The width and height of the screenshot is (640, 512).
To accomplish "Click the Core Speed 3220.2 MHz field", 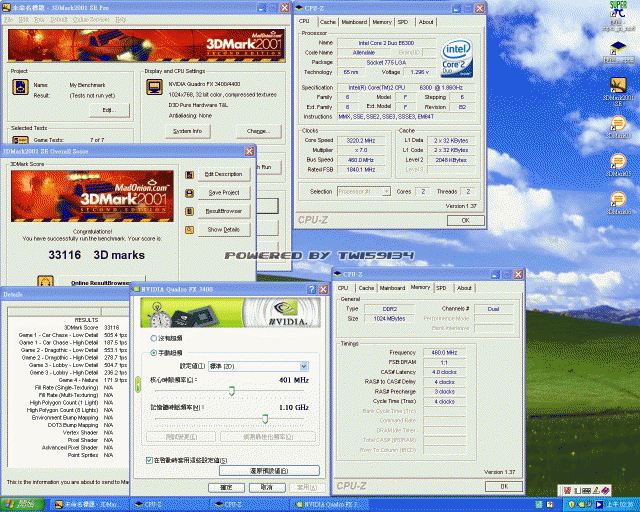I will click(x=361, y=140).
